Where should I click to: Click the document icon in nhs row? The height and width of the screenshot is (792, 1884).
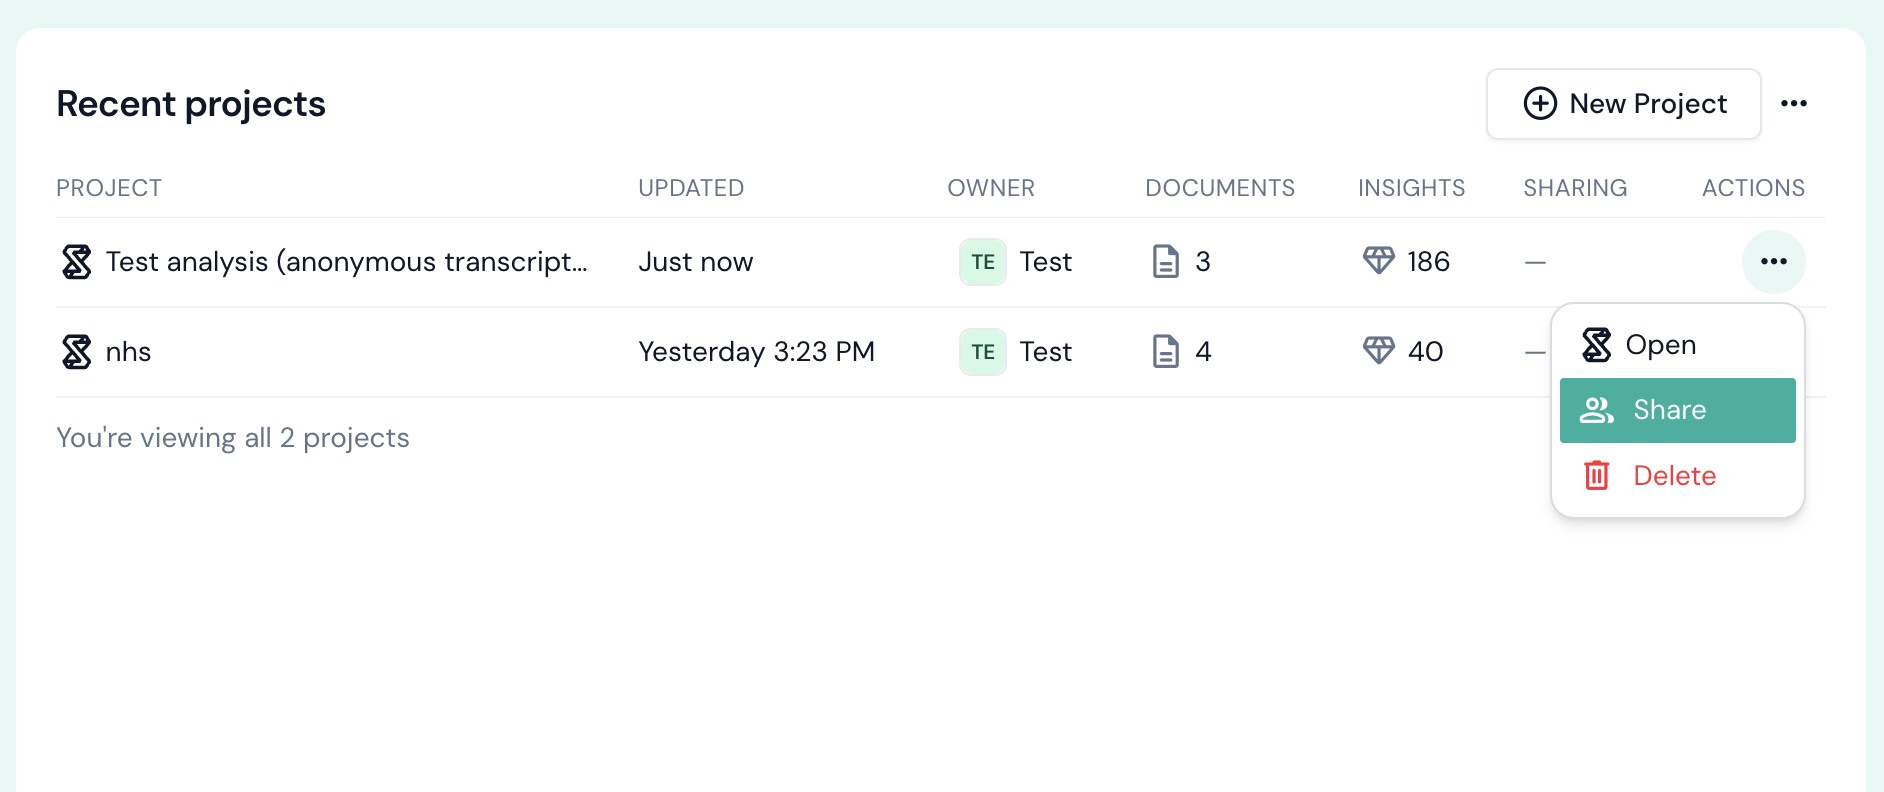click(1165, 352)
